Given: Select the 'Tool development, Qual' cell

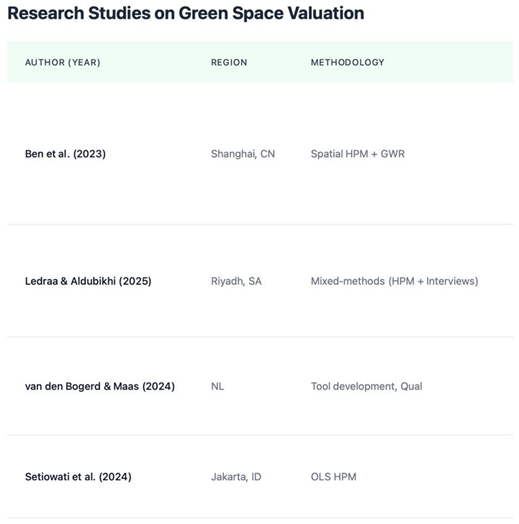Looking at the screenshot, I should pyautogui.click(x=367, y=386).
